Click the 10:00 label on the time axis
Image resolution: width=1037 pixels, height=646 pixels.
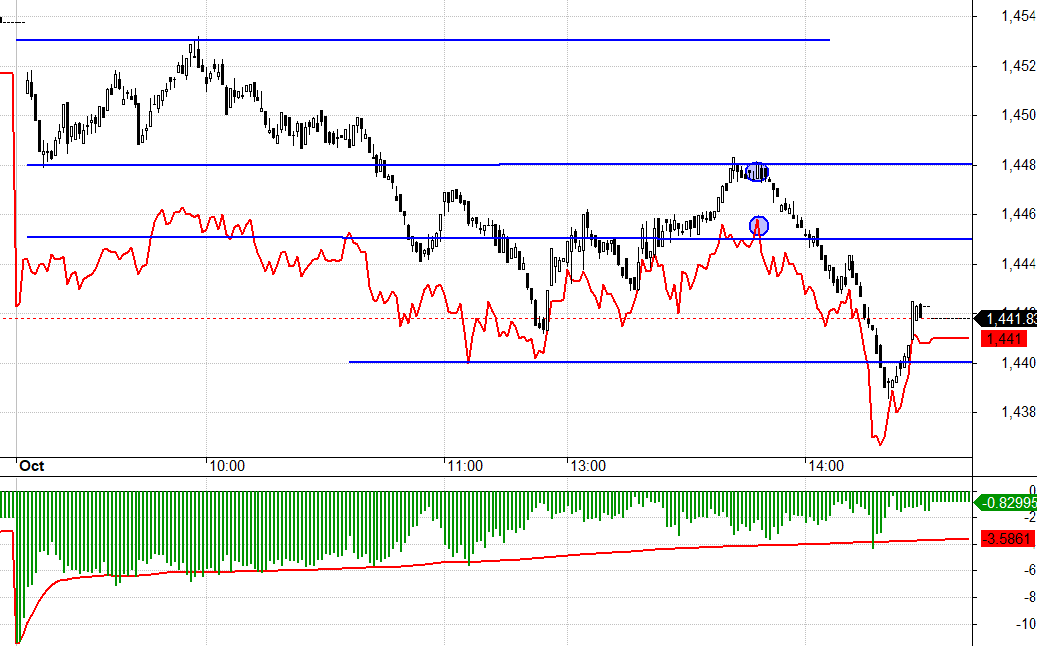[x=227, y=466]
